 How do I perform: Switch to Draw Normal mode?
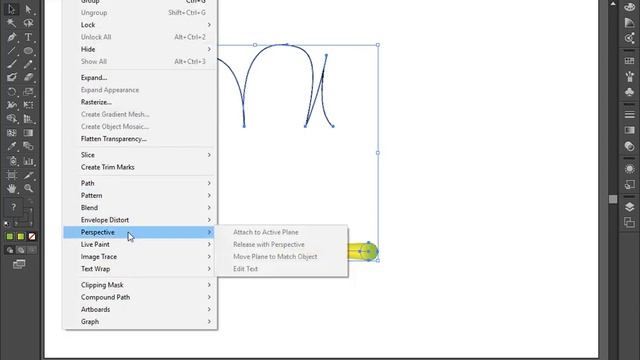[10, 250]
